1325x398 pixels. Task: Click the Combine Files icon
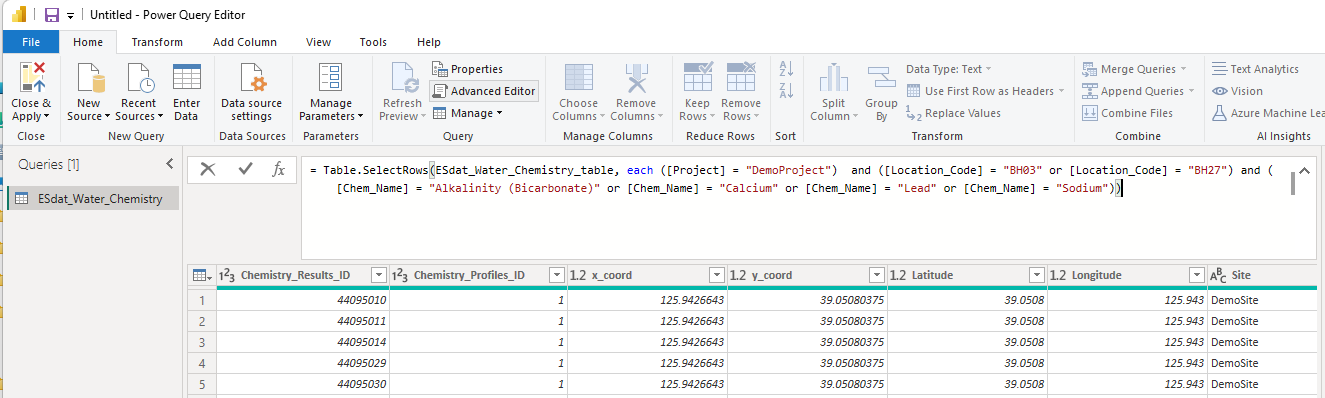tap(1090, 113)
